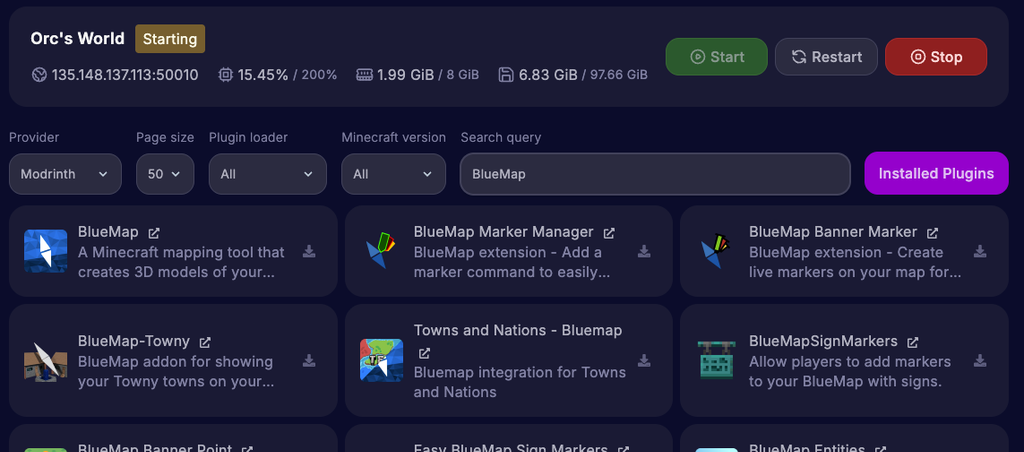Click the BlueMapSignMarkers plugin logo
This screenshot has width=1024, height=452.
pos(716,361)
